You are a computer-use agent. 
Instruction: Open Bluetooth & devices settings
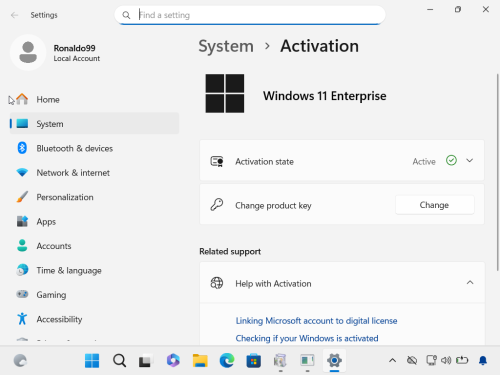tap(94, 148)
